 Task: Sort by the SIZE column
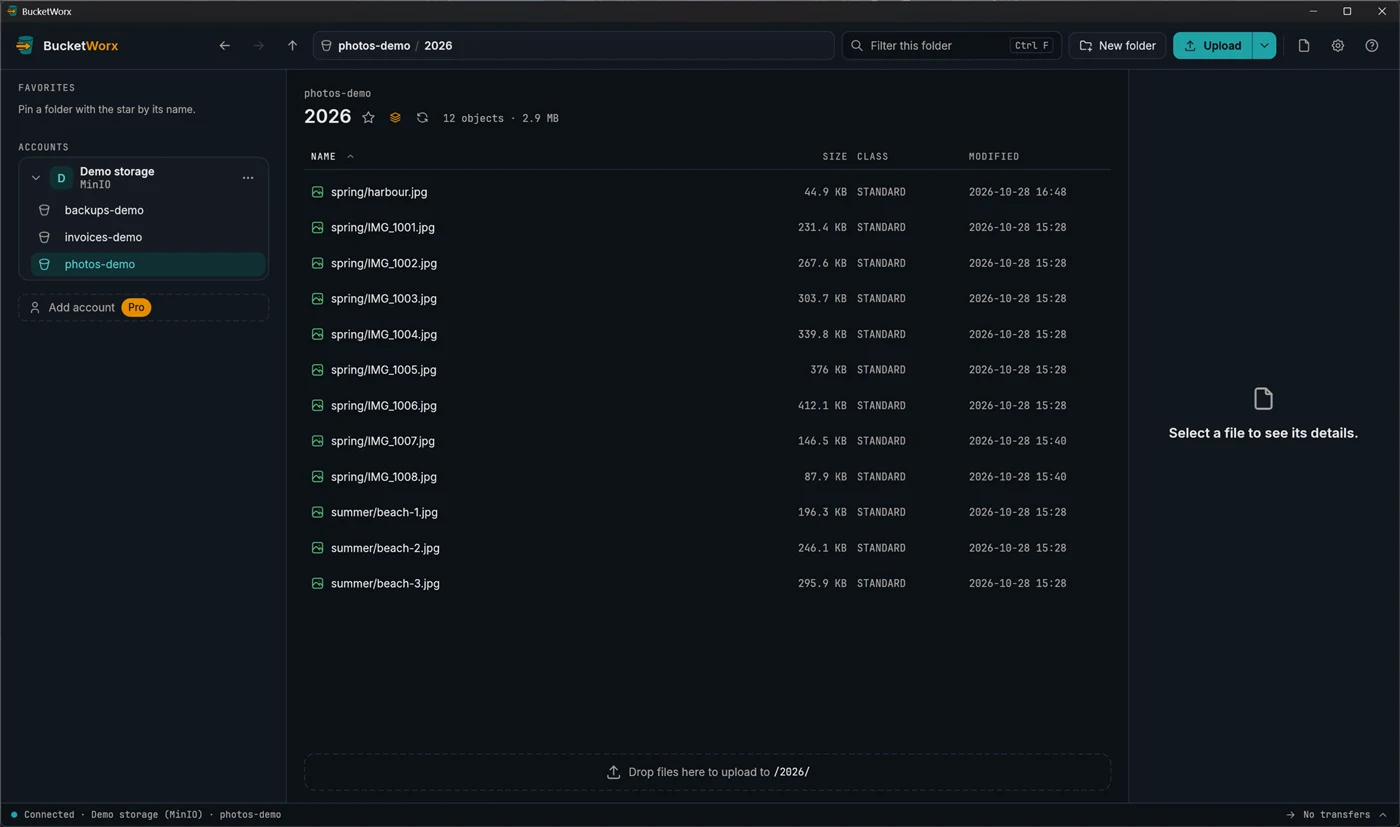coord(834,156)
